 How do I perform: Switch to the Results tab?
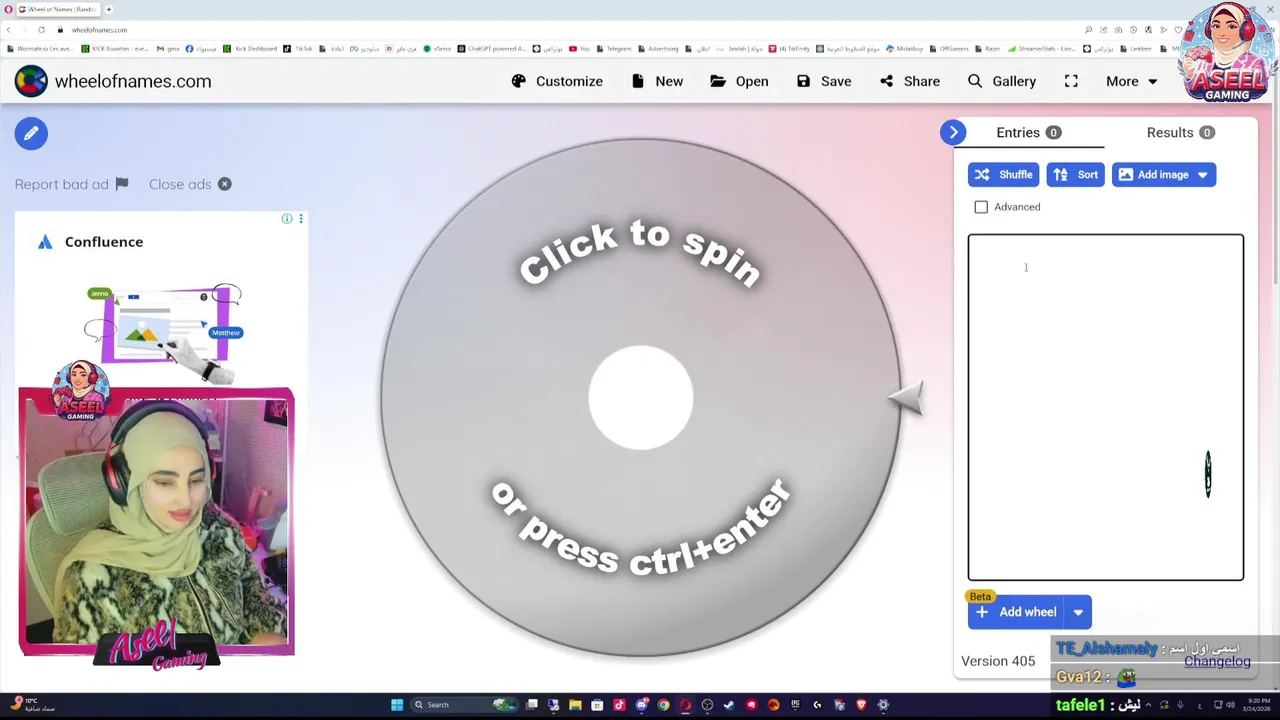pyautogui.click(x=1180, y=132)
